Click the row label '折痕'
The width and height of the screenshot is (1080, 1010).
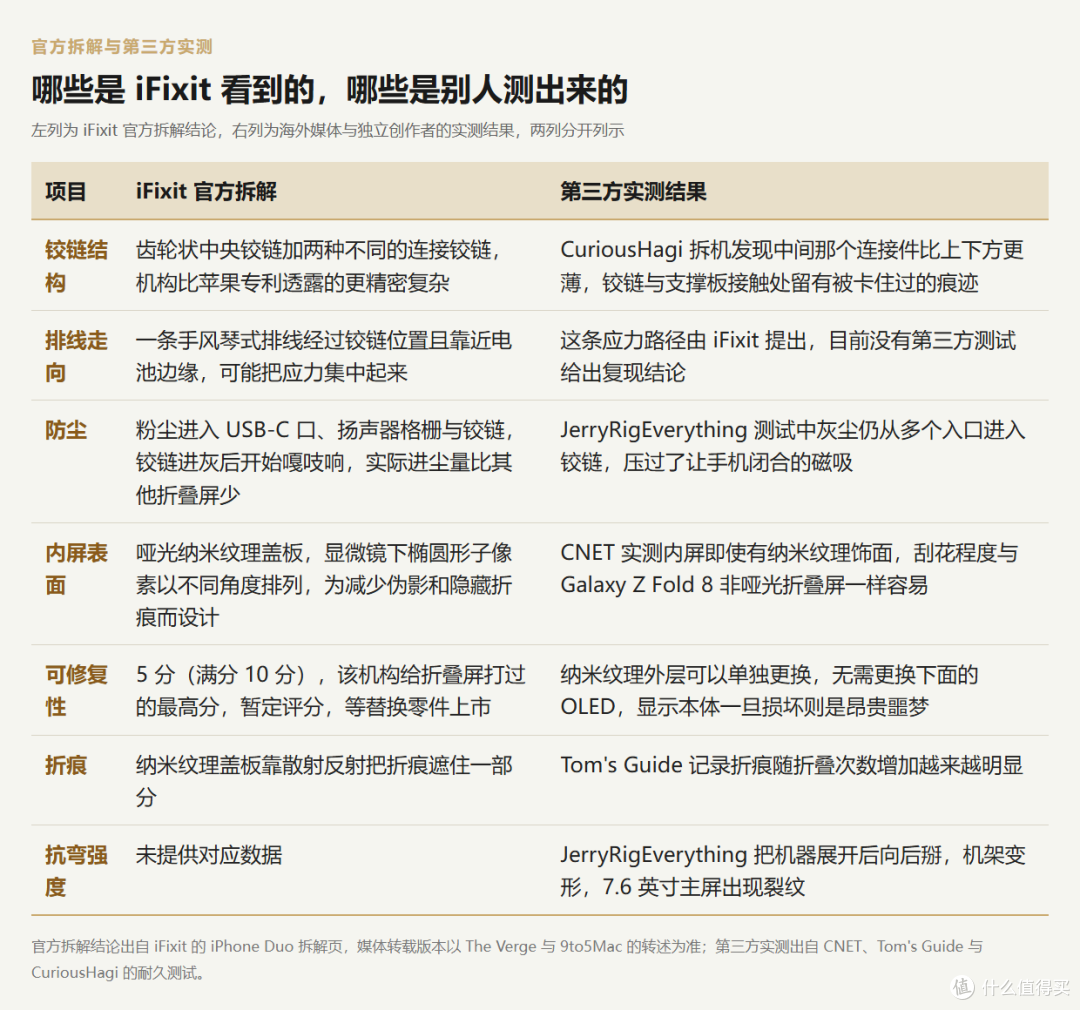coord(65,765)
